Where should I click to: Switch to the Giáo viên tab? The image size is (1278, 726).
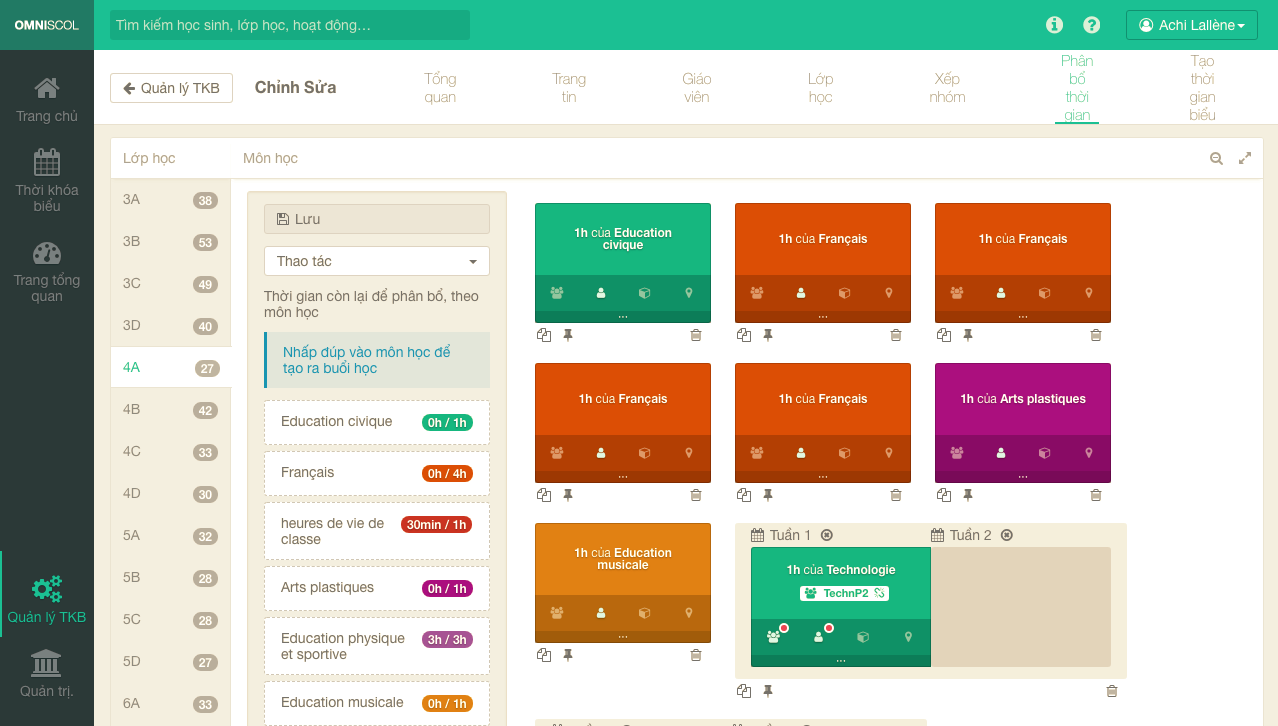(696, 88)
